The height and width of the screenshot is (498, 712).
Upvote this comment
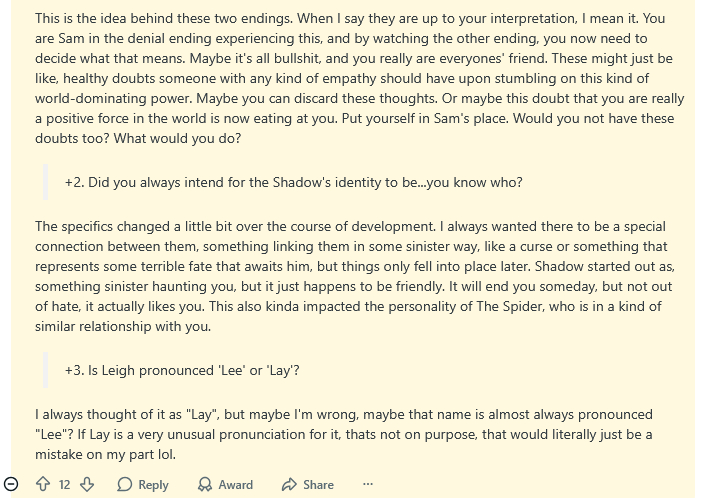(43, 485)
